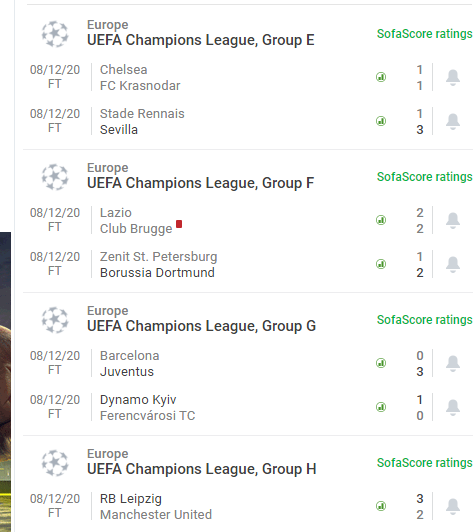The image size is (473, 532).
Task: Click bell icon for Barcelona vs Juventus match
Action: [453, 363]
